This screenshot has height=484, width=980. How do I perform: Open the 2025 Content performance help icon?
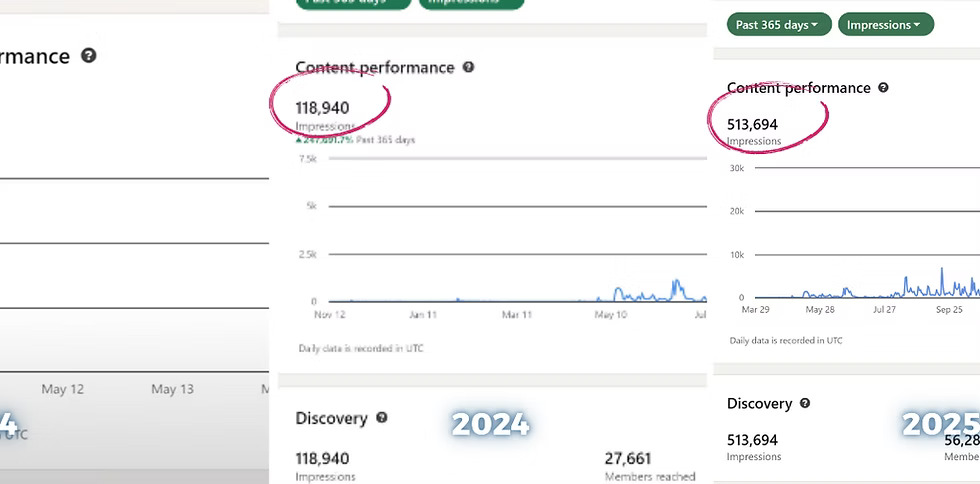pos(883,88)
